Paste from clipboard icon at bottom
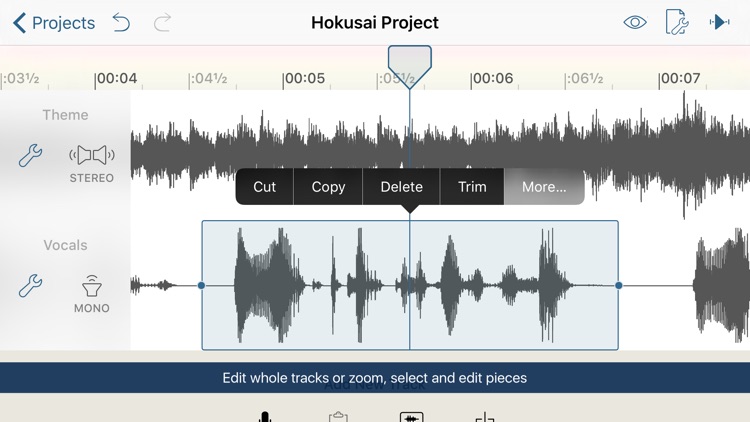Viewport: 750px width, 422px height. (x=338, y=416)
